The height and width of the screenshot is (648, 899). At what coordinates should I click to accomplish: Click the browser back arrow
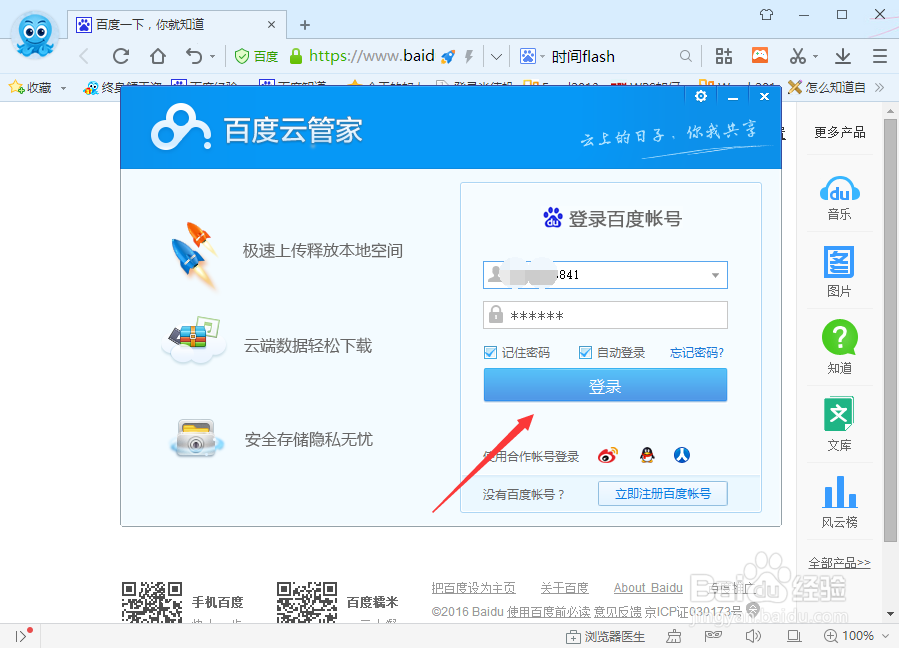click(x=84, y=56)
